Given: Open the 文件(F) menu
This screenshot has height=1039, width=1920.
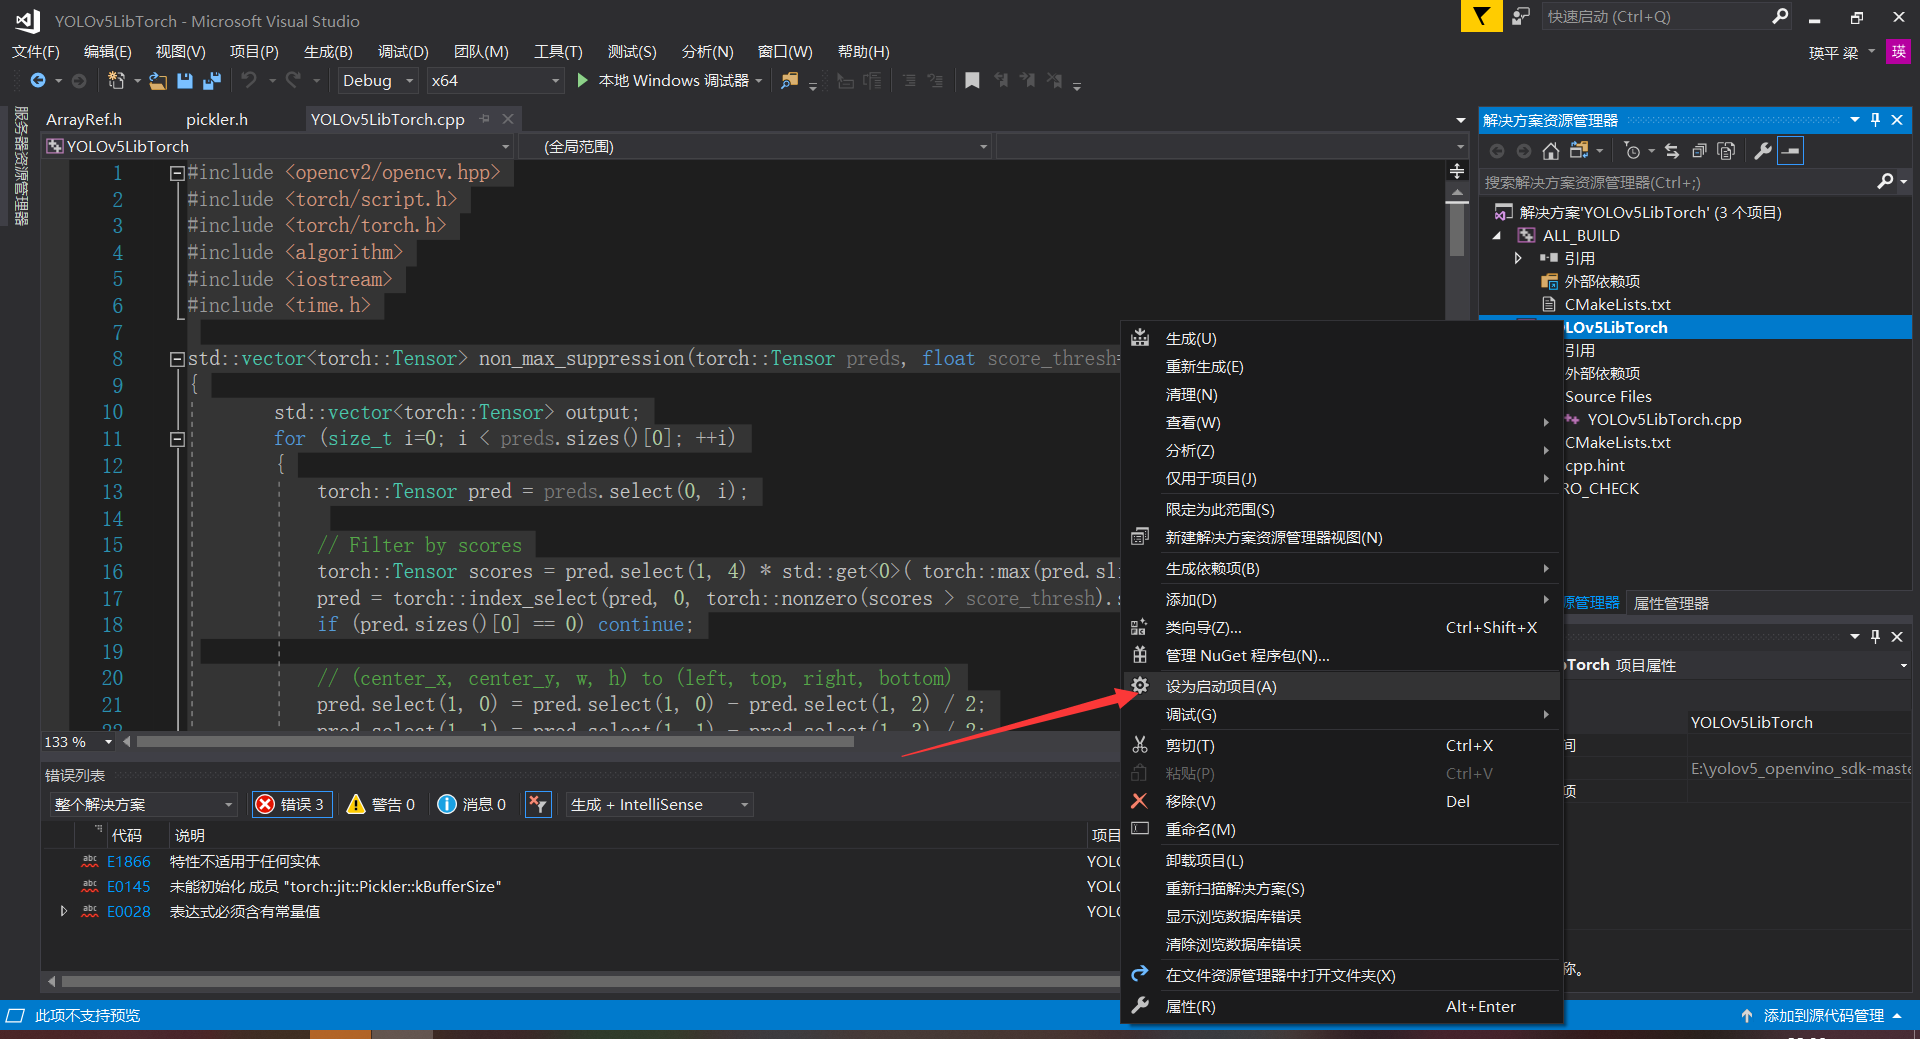Looking at the screenshot, I should tap(36, 51).
